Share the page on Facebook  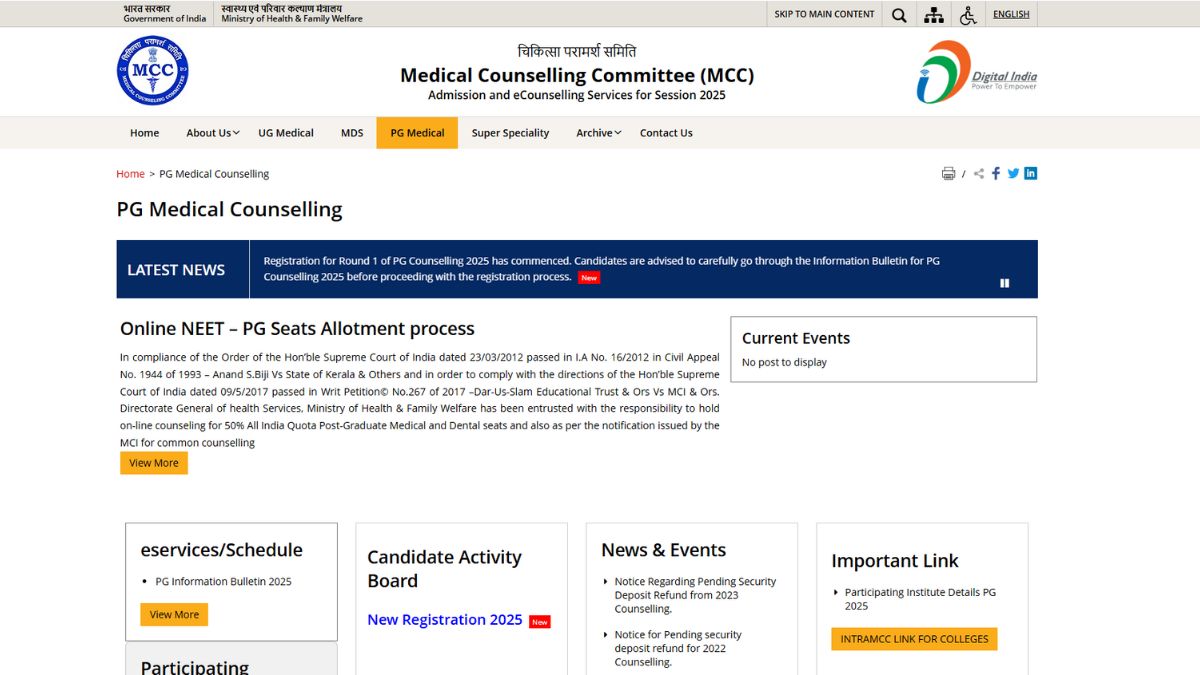pos(996,174)
